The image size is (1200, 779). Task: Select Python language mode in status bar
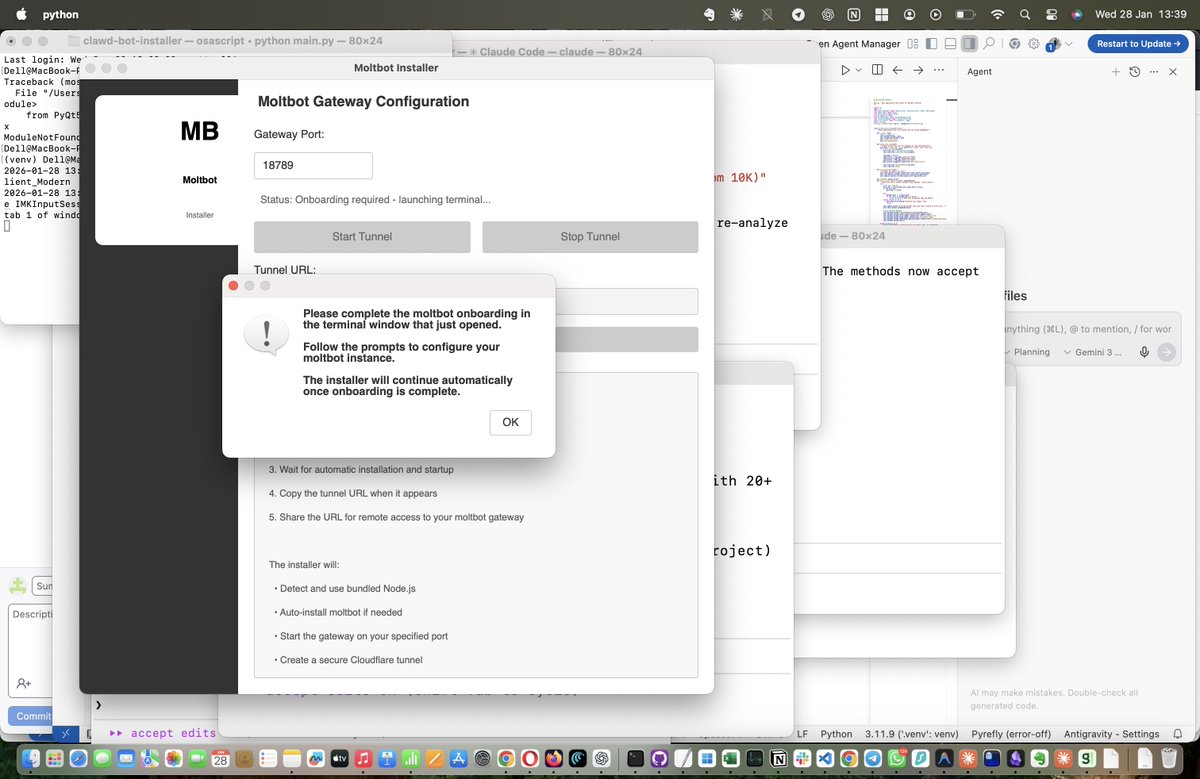click(x=836, y=734)
